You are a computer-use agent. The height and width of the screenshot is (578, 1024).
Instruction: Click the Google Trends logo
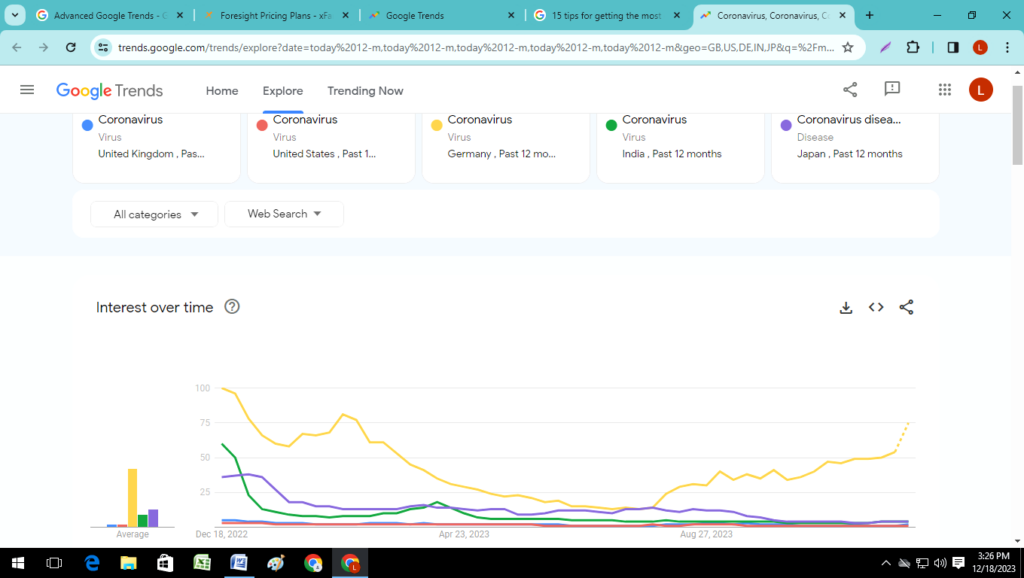click(x=110, y=90)
